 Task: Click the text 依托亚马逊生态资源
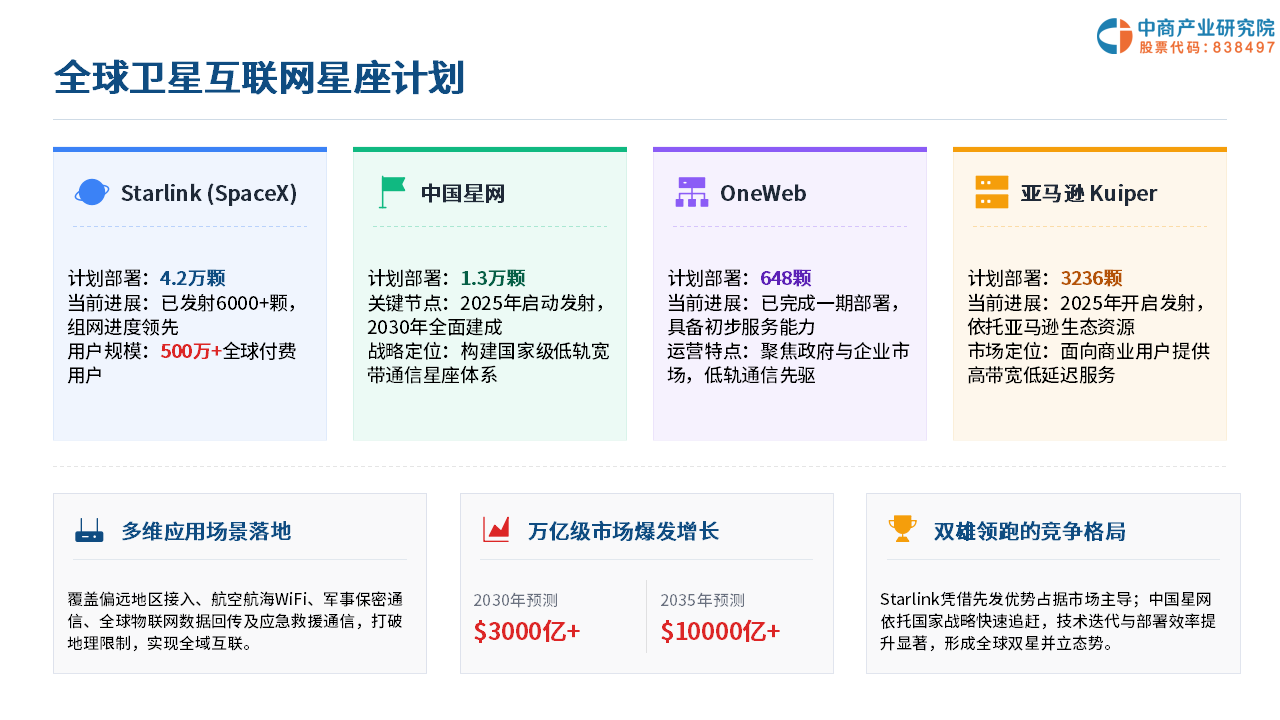click(x=1051, y=327)
